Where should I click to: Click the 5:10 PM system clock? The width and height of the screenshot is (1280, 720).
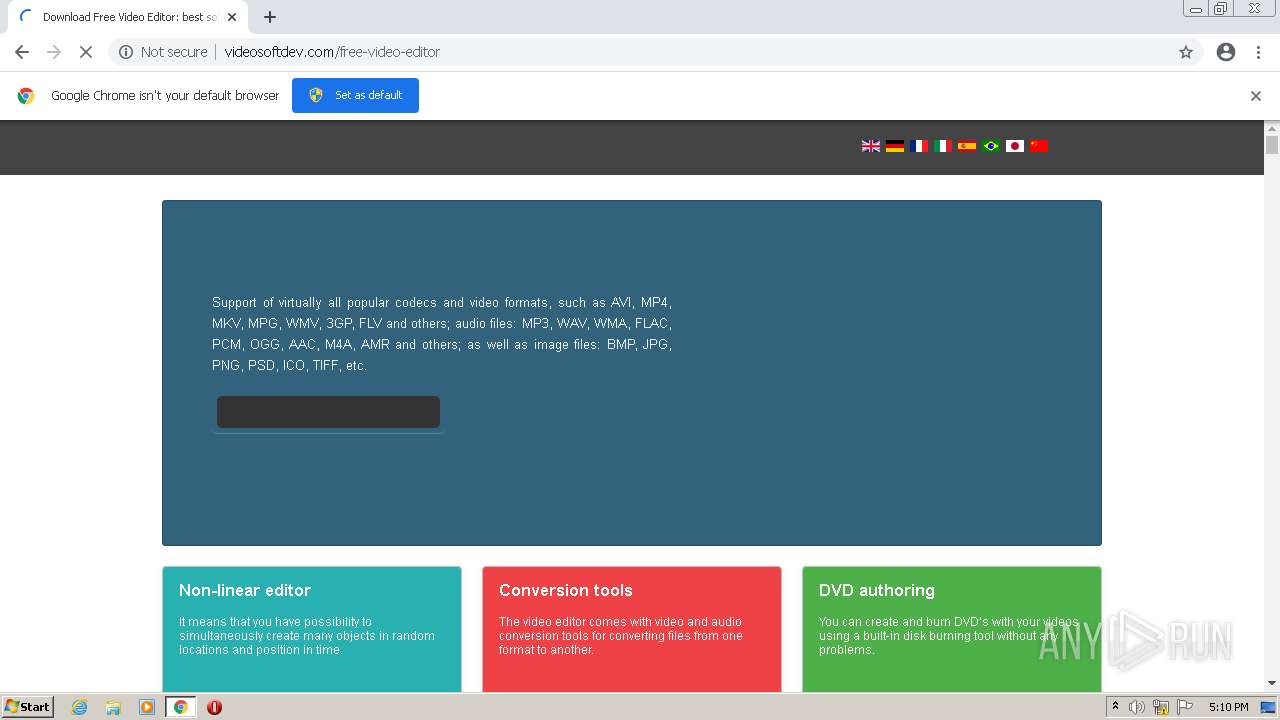pyautogui.click(x=1228, y=707)
